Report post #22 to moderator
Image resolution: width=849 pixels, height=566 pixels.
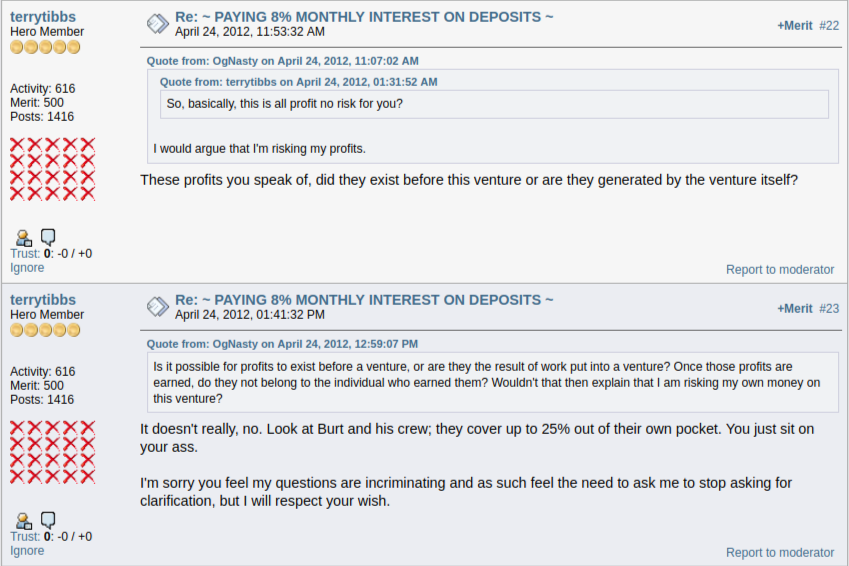(780, 269)
